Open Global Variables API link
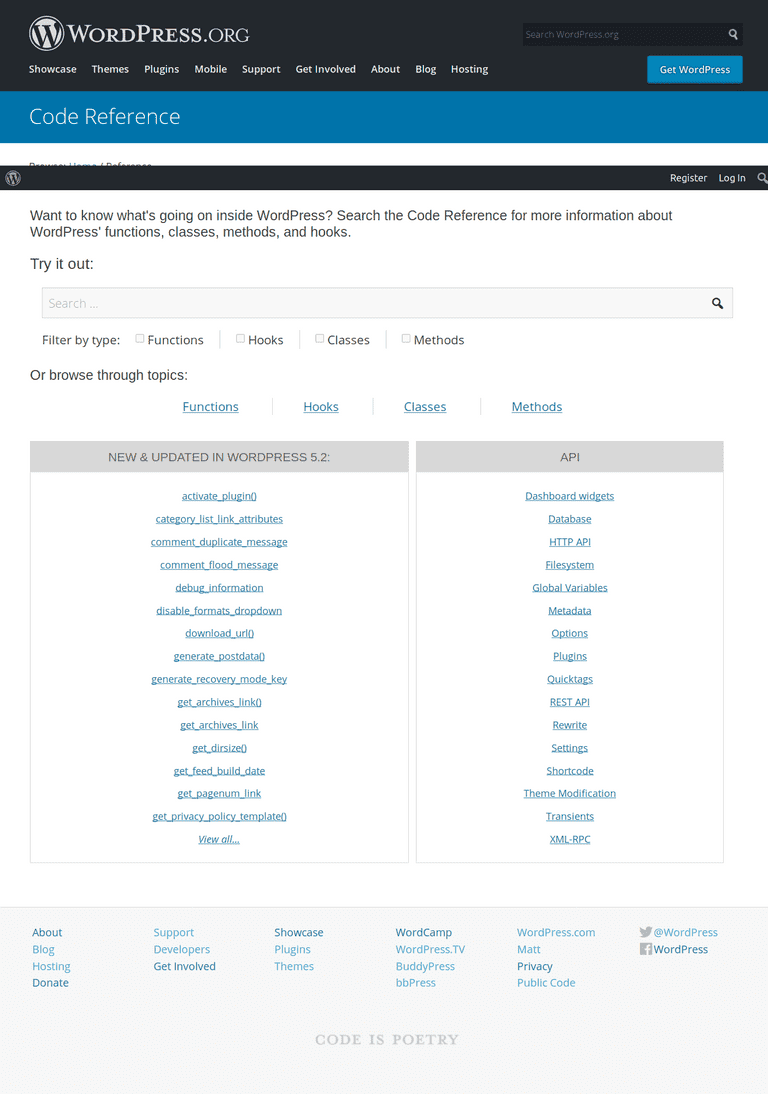The width and height of the screenshot is (768, 1094). pos(570,587)
